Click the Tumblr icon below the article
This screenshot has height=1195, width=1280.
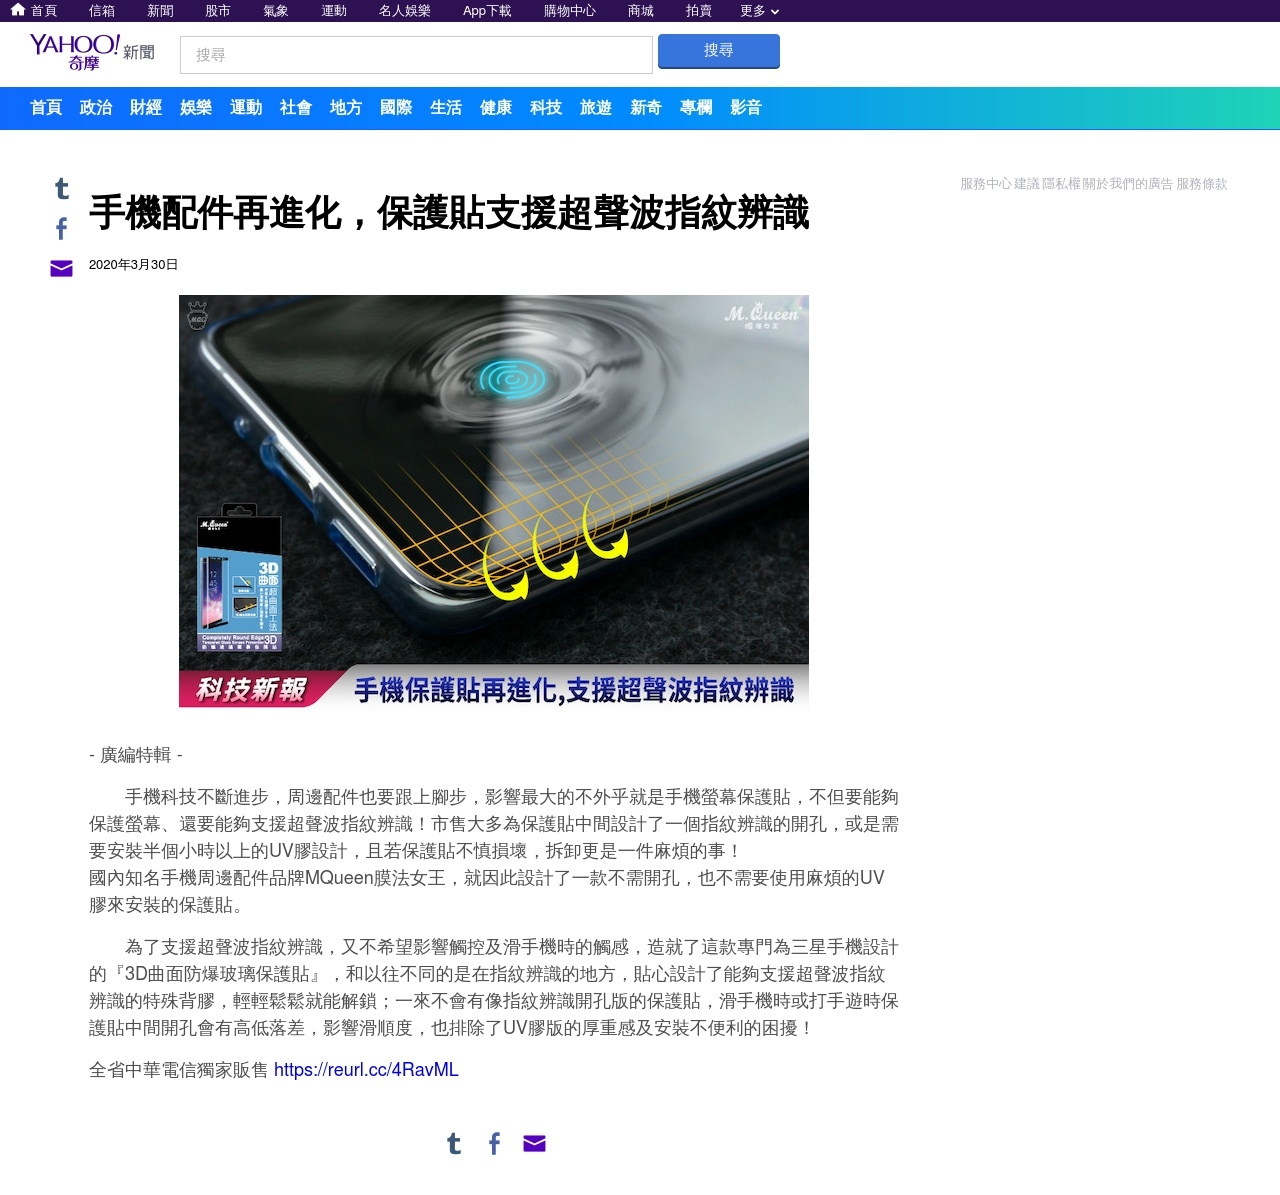point(454,1143)
